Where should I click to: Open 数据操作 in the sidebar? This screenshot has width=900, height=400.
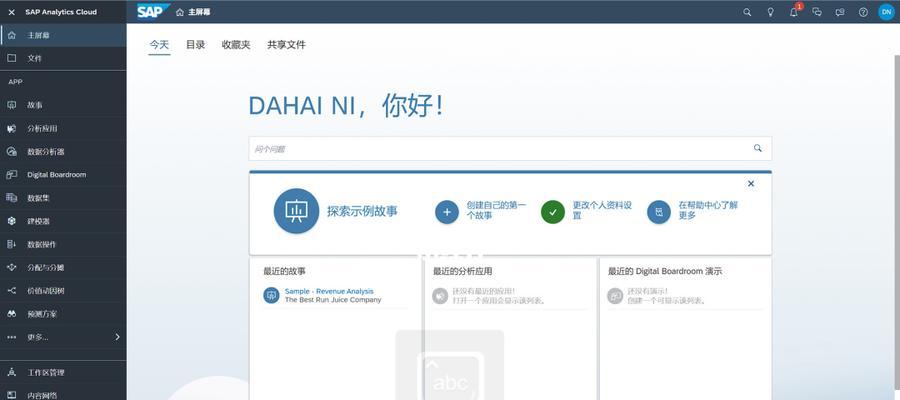(63, 244)
